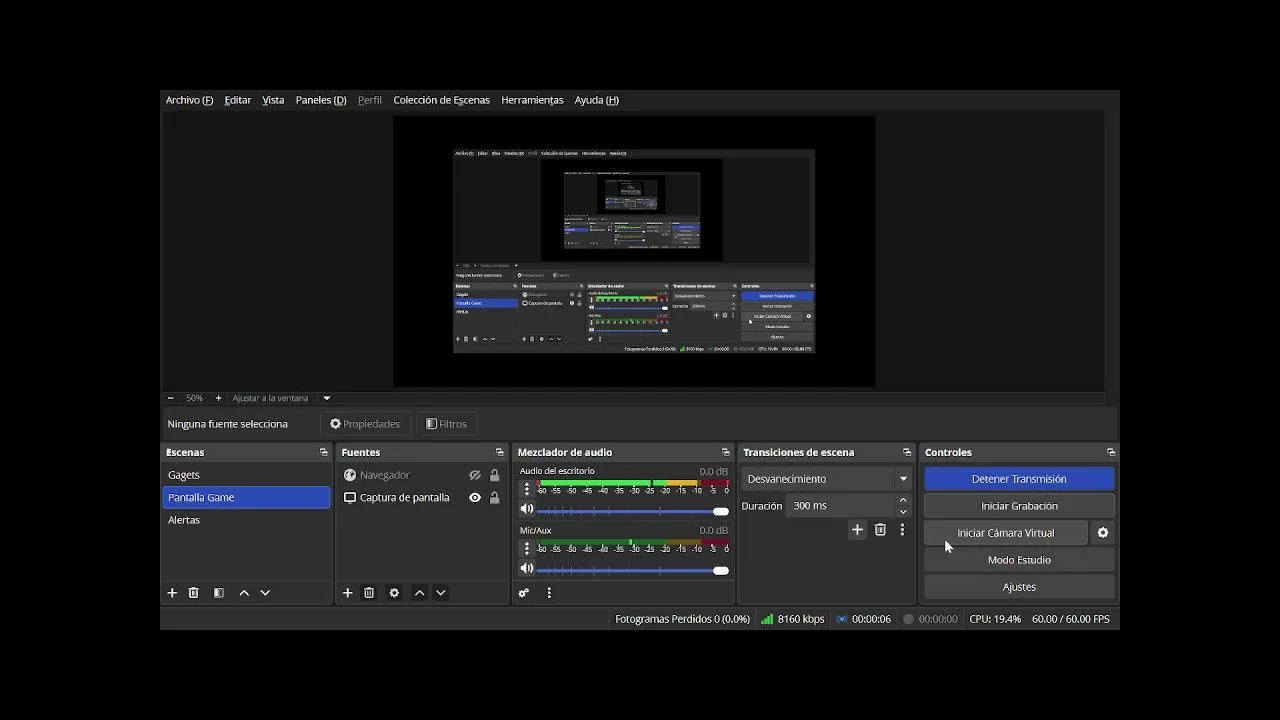Image resolution: width=1280 pixels, height=720 pixels.
Task: Select the Pantalla Game scene
Action: pos(246,498)
